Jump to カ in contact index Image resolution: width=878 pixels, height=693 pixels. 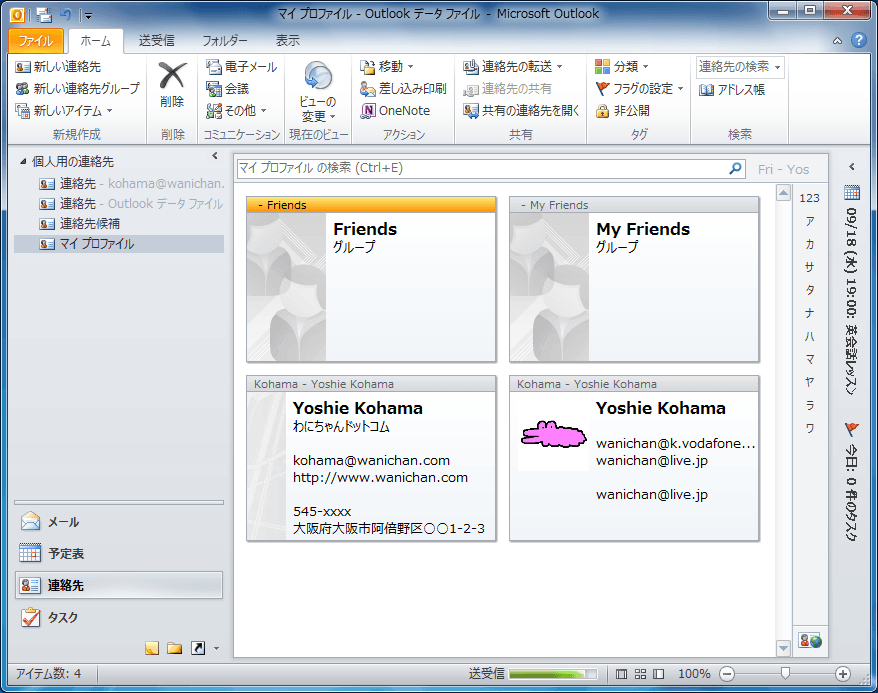[x=809, y=244]
